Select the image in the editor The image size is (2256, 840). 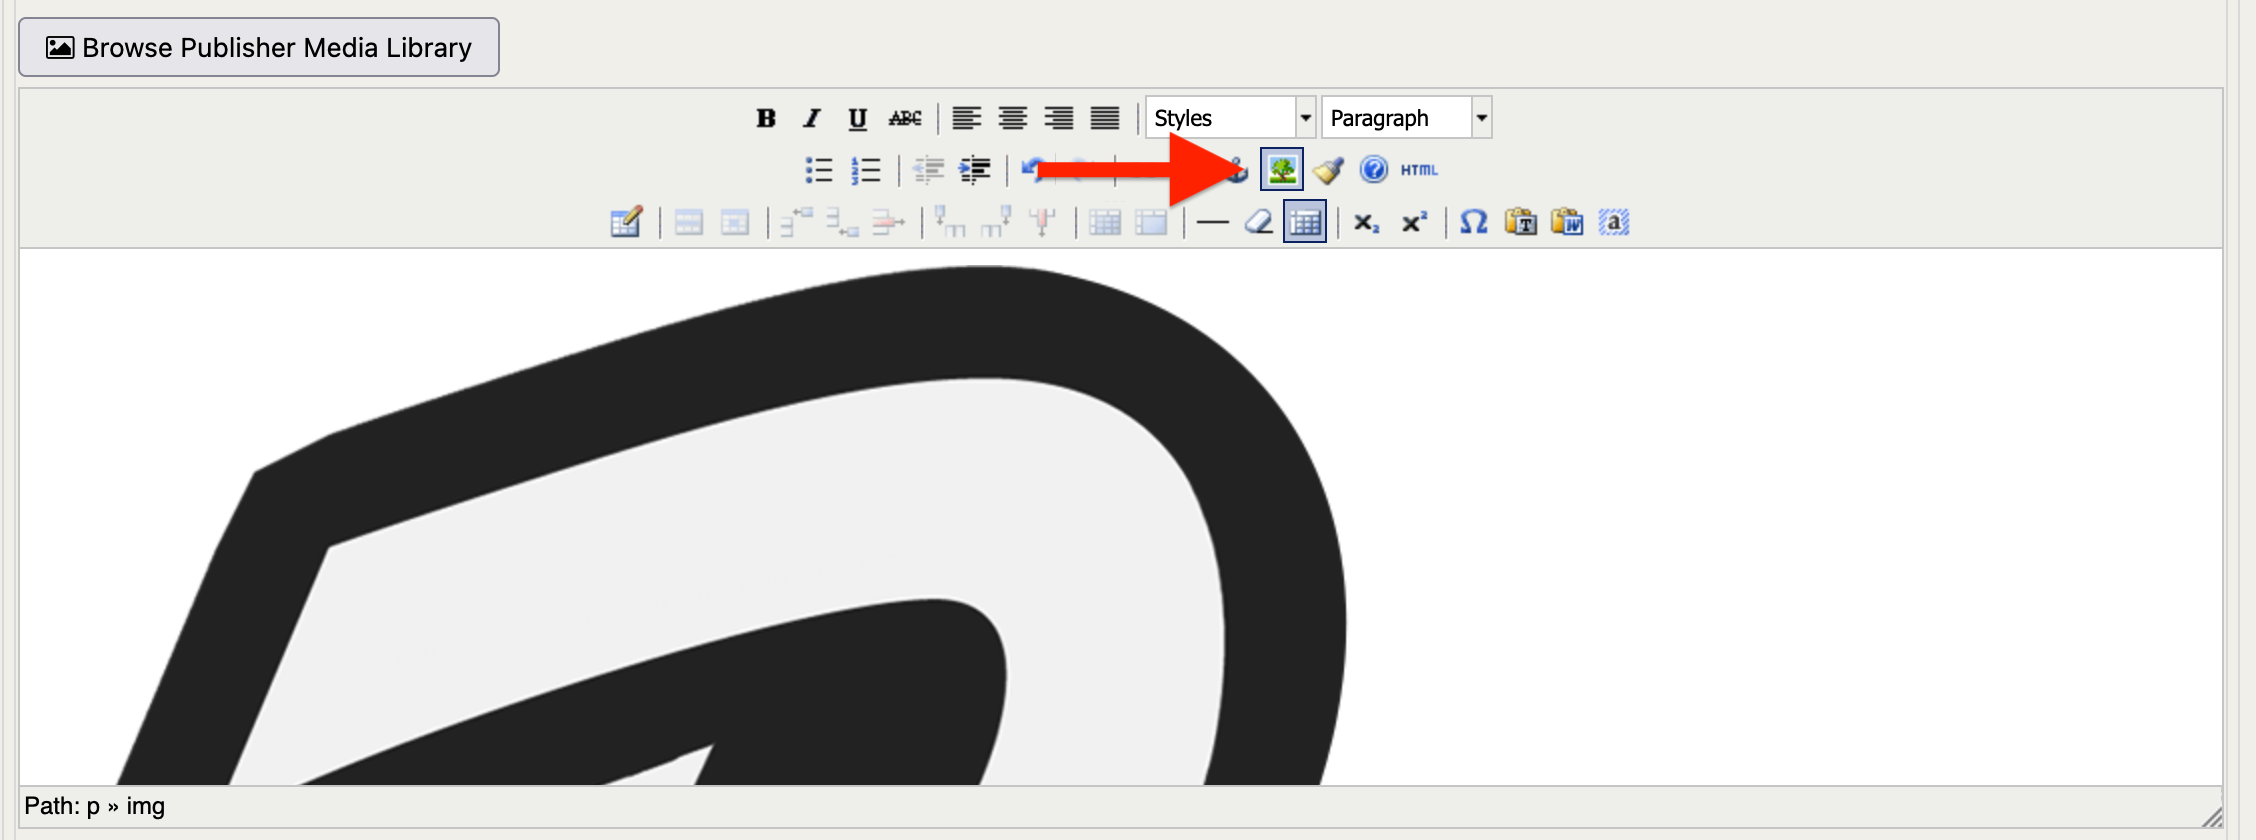click(732, 525)
